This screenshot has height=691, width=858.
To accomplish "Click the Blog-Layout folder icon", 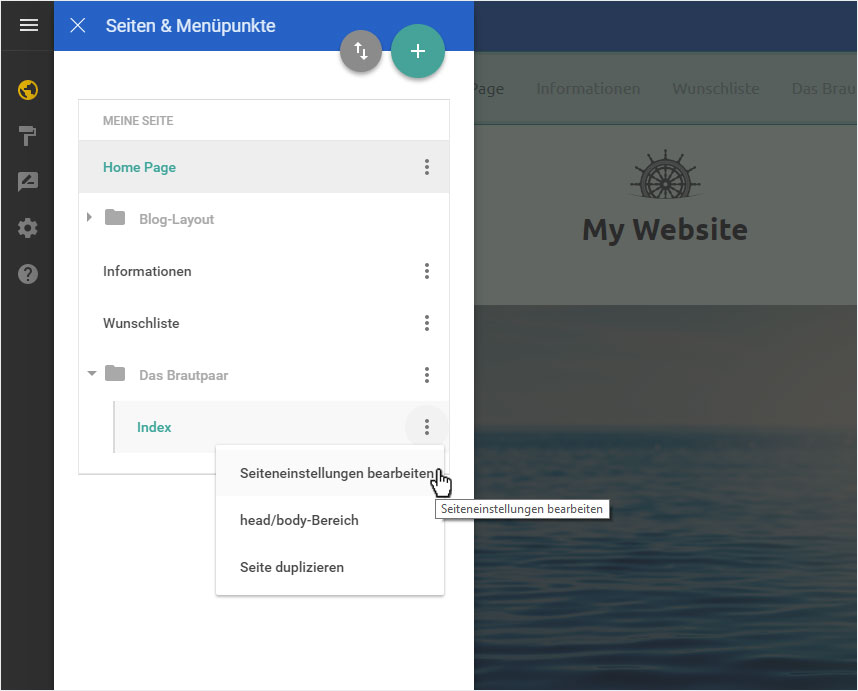I will click(x=115, y=217).
